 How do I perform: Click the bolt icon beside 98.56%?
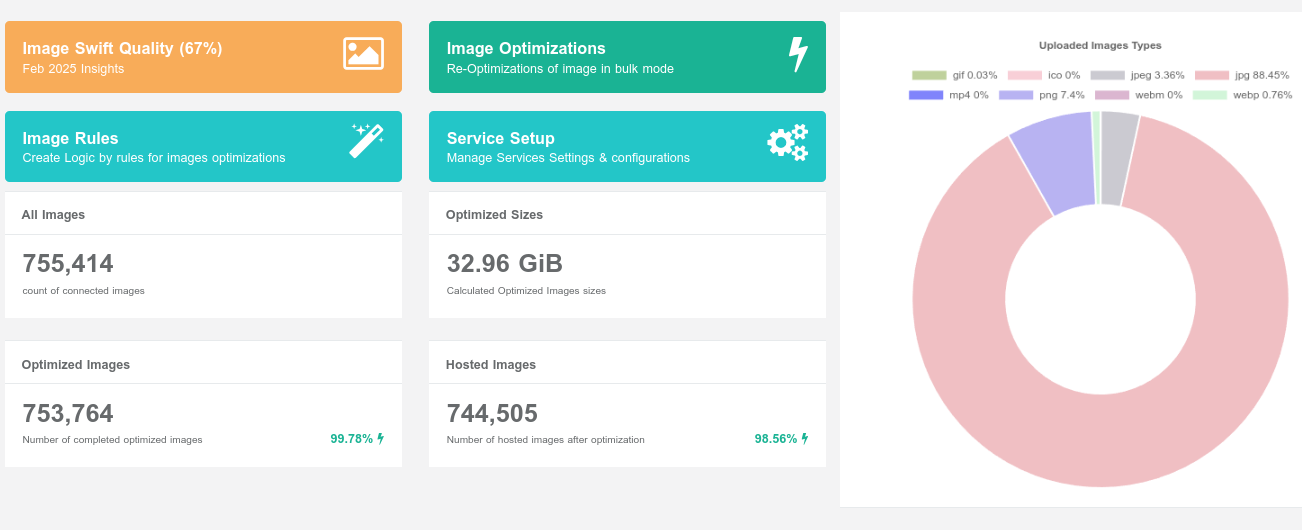click(x=805, y=439)
